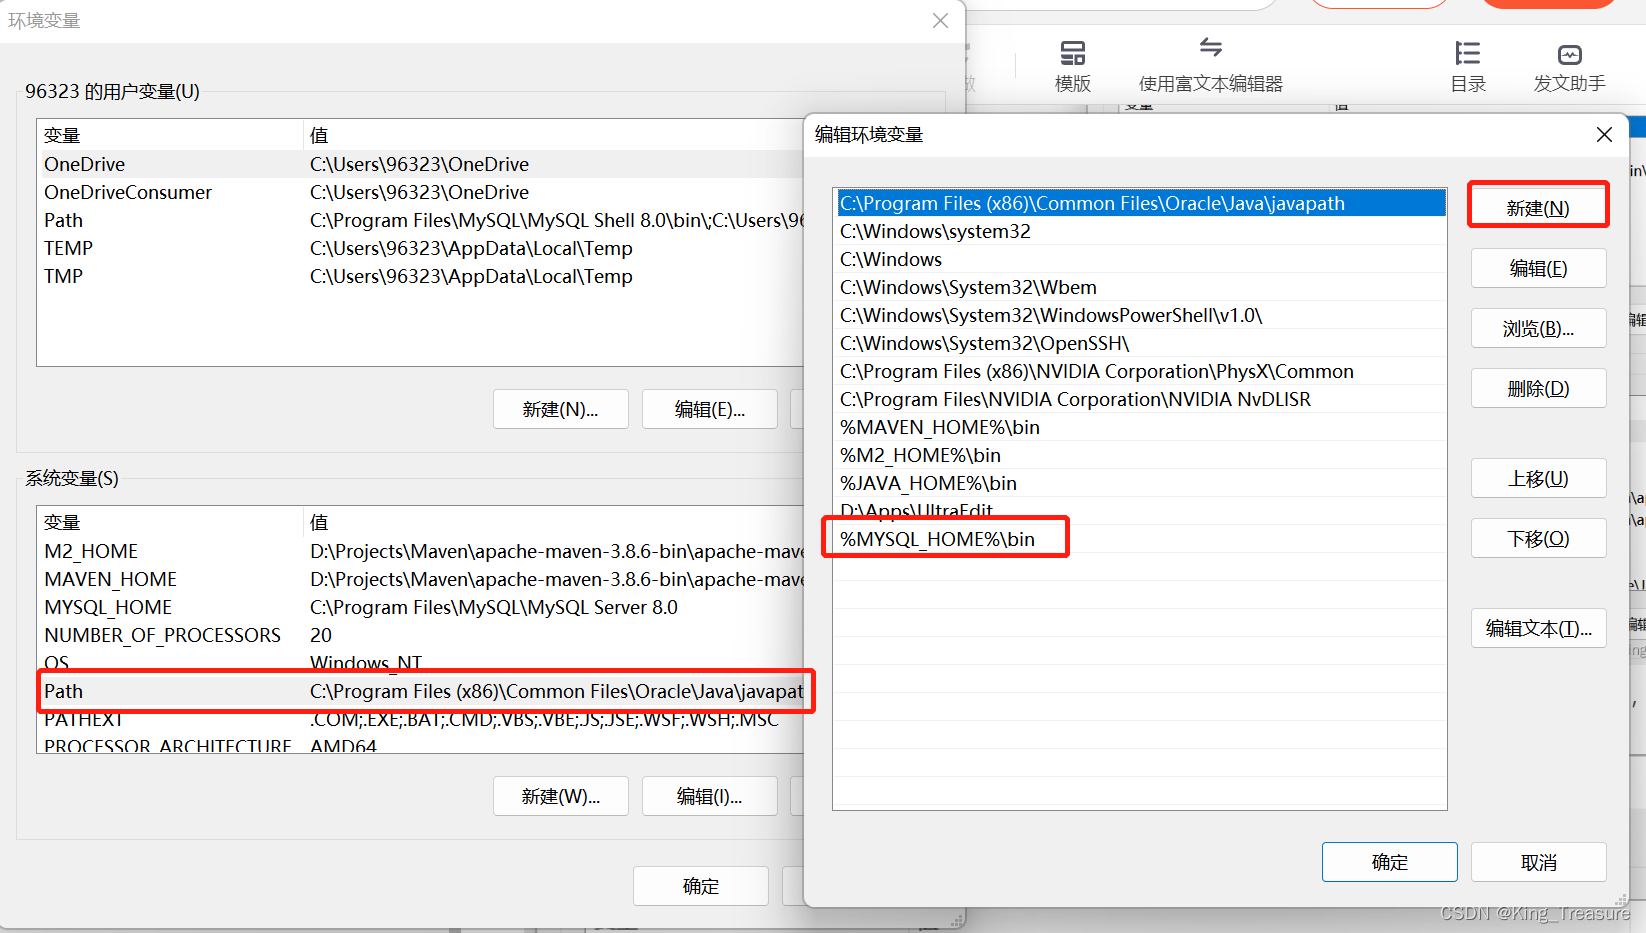Close the 编辑环境变量 dialog with X
This screenshot has width=1646, height=933.
coord(1604,135)
